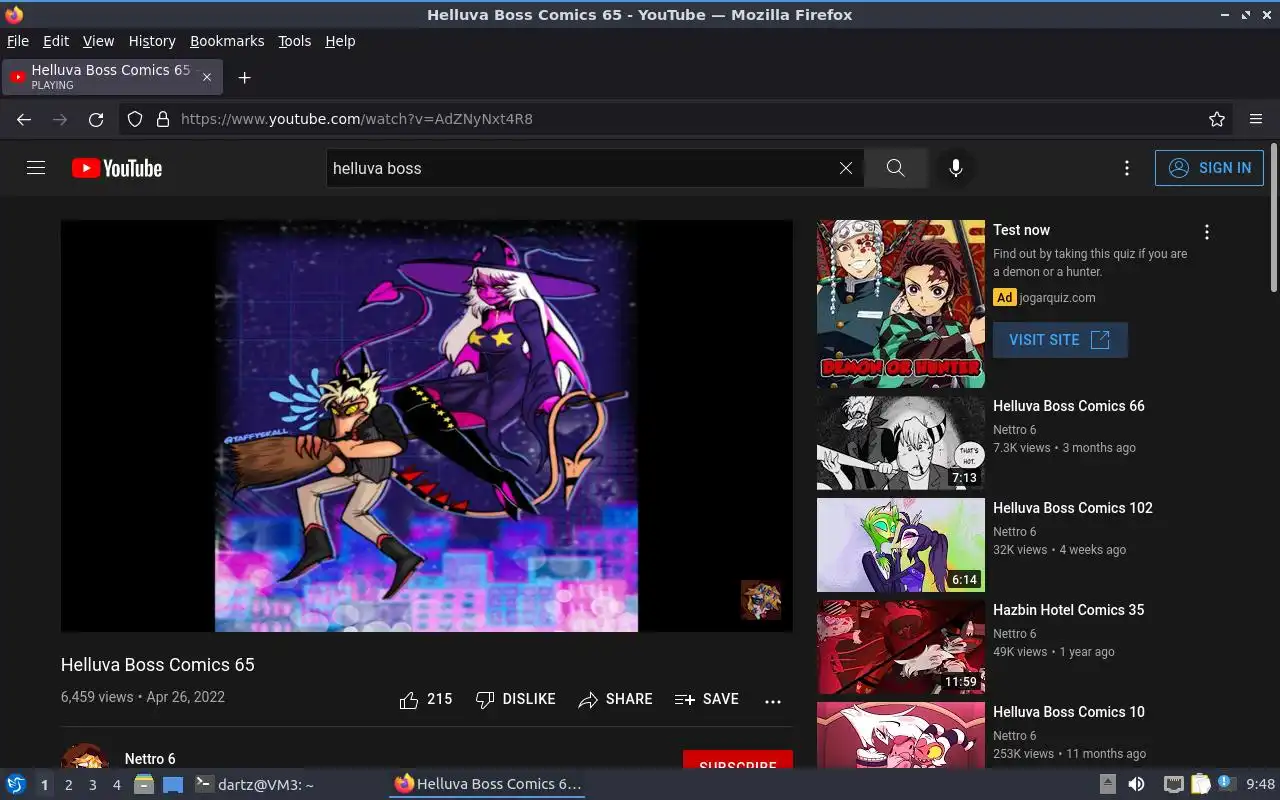The width and height of the screenshot is (1280, 800).
Task: Open Helluva Boss Comics 10 thumbnail
Action: tap(901, 735)
